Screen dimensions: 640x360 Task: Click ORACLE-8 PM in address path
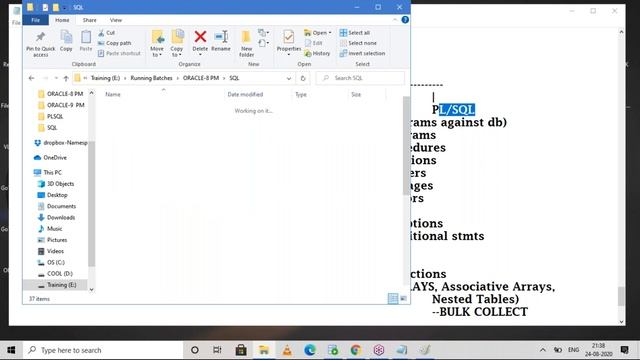pyautogui.click(x=201, y=78)
